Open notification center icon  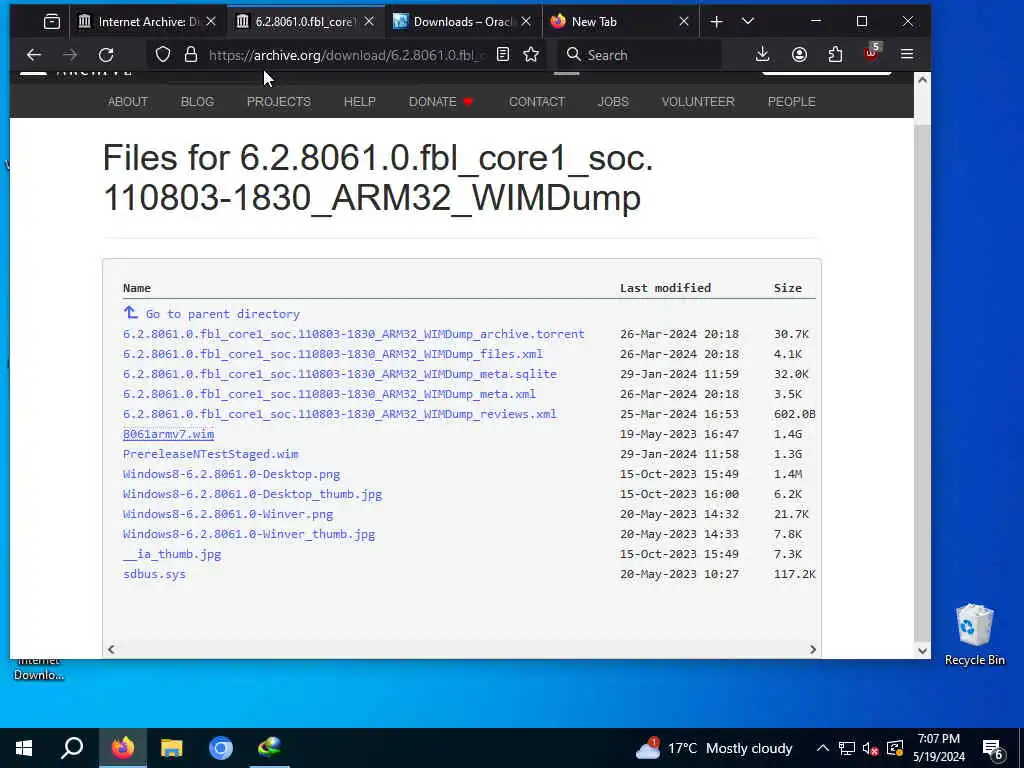pyautogui.click(x=993, y=750)
